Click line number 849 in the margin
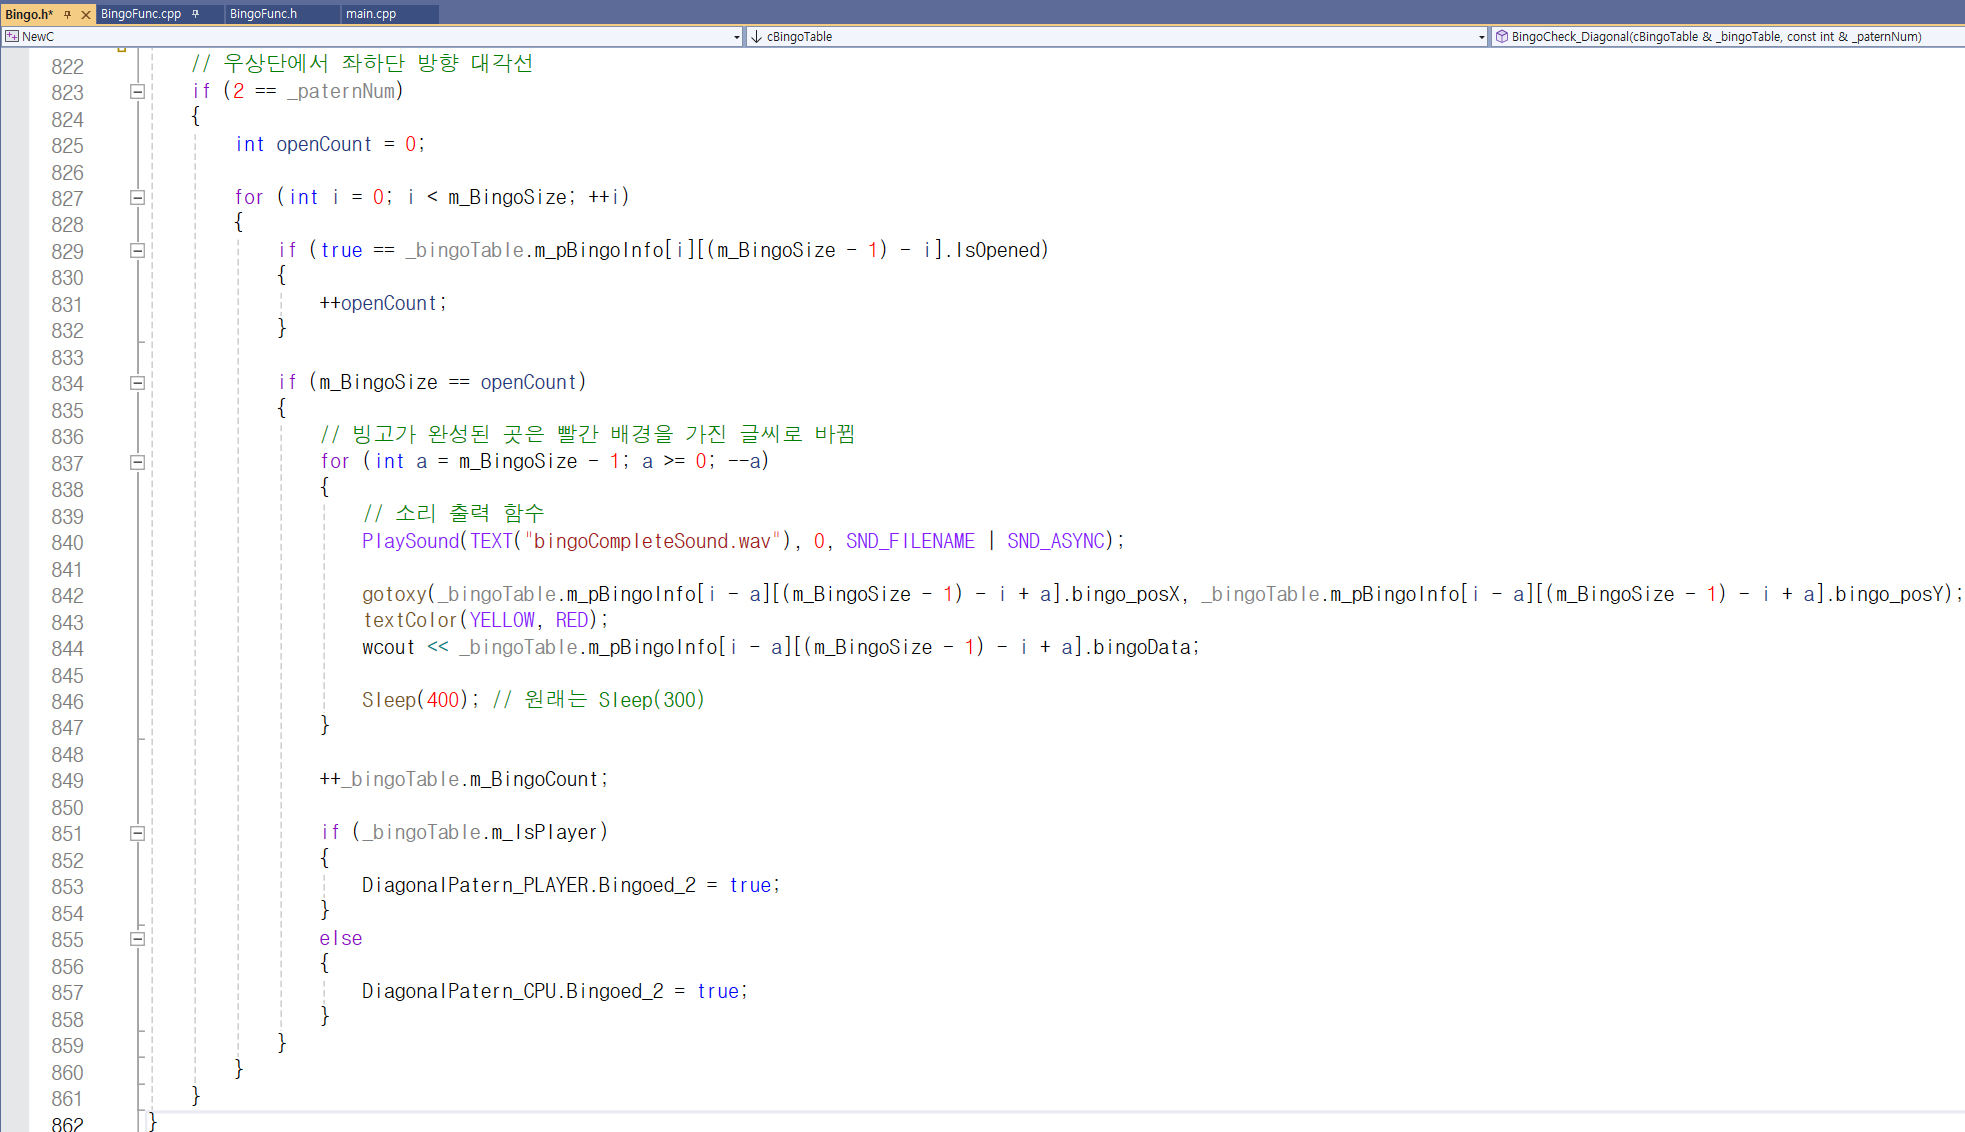The width and height of the screenshot is (1965, 1132). click(67, 780)
